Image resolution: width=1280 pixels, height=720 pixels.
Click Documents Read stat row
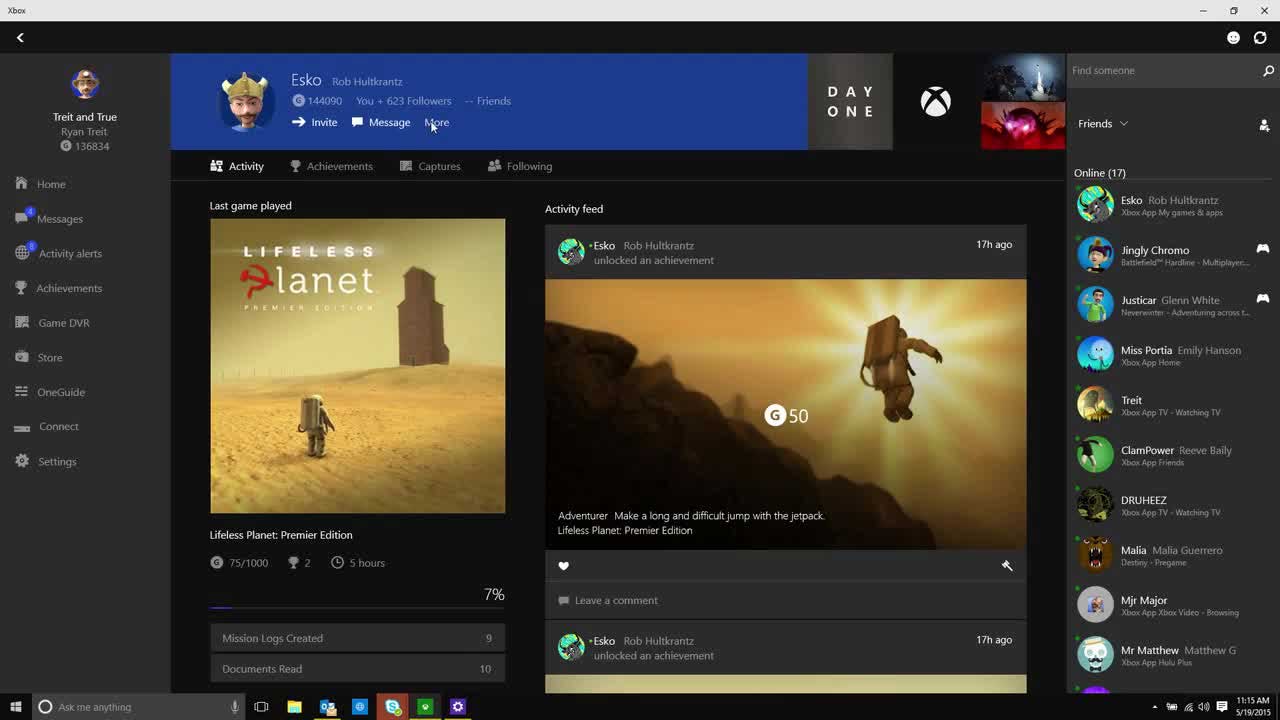point(357,669)
